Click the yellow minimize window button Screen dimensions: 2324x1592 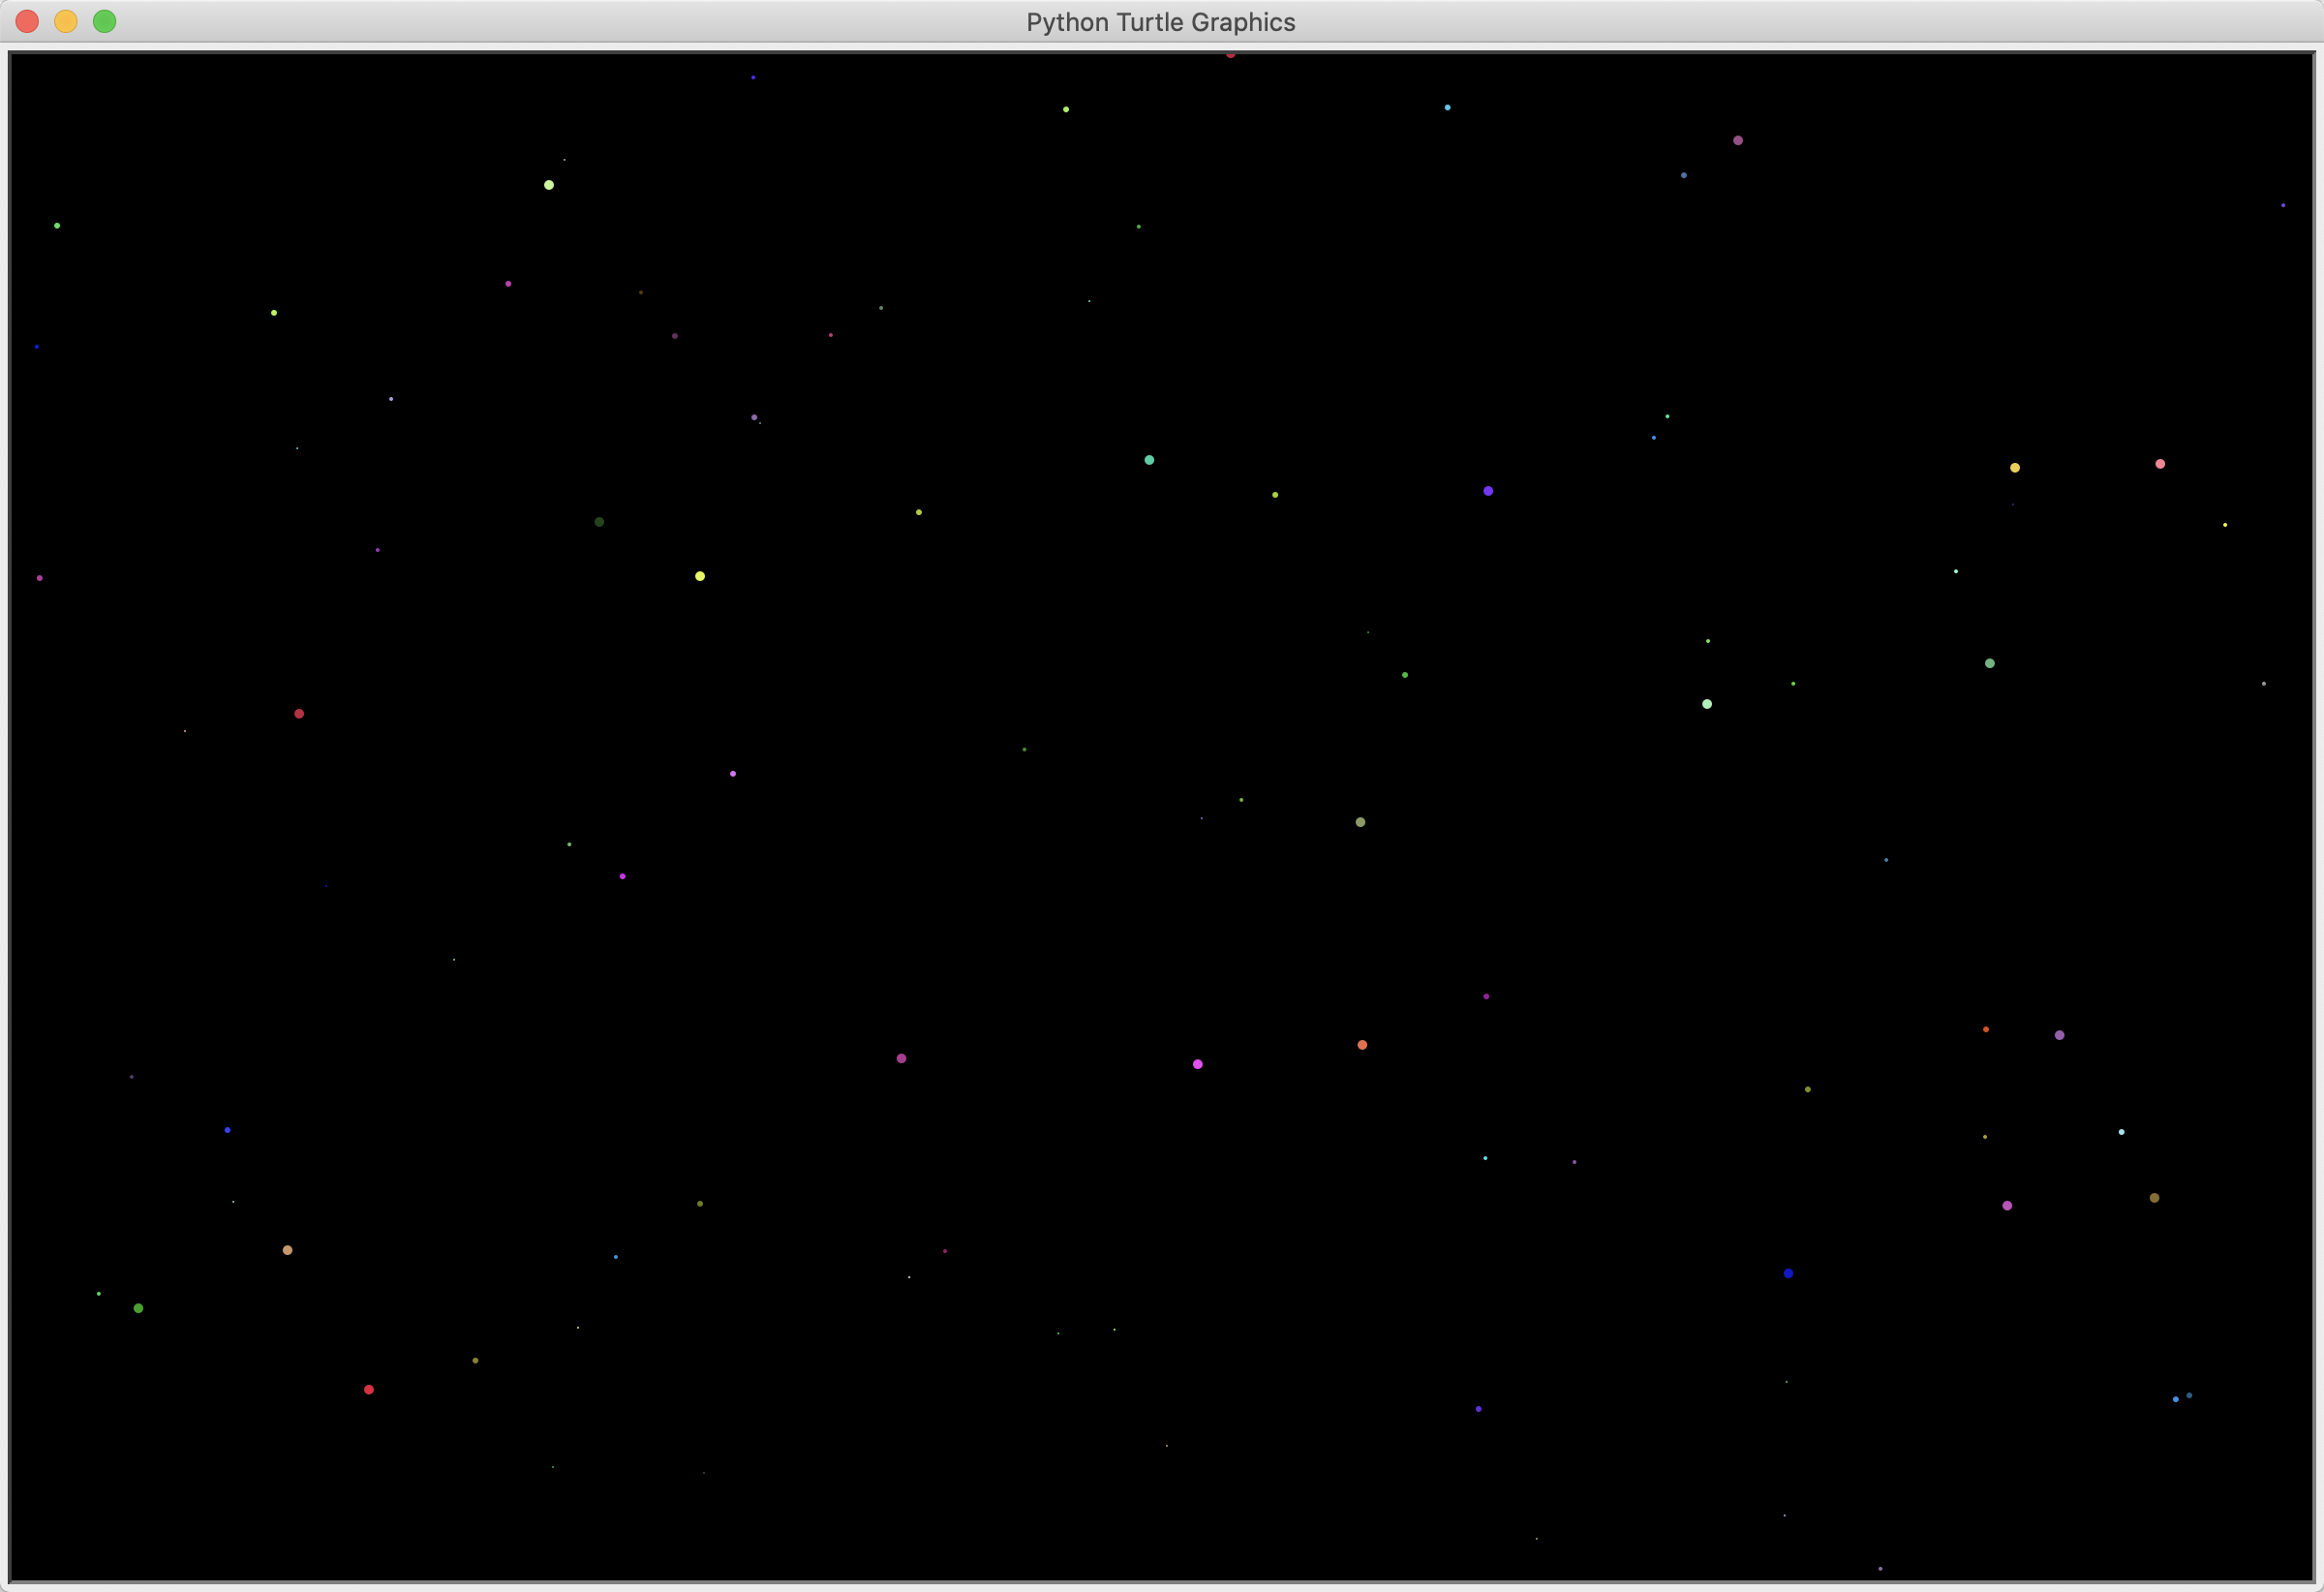pyautogui.click(x=66, y=21)
